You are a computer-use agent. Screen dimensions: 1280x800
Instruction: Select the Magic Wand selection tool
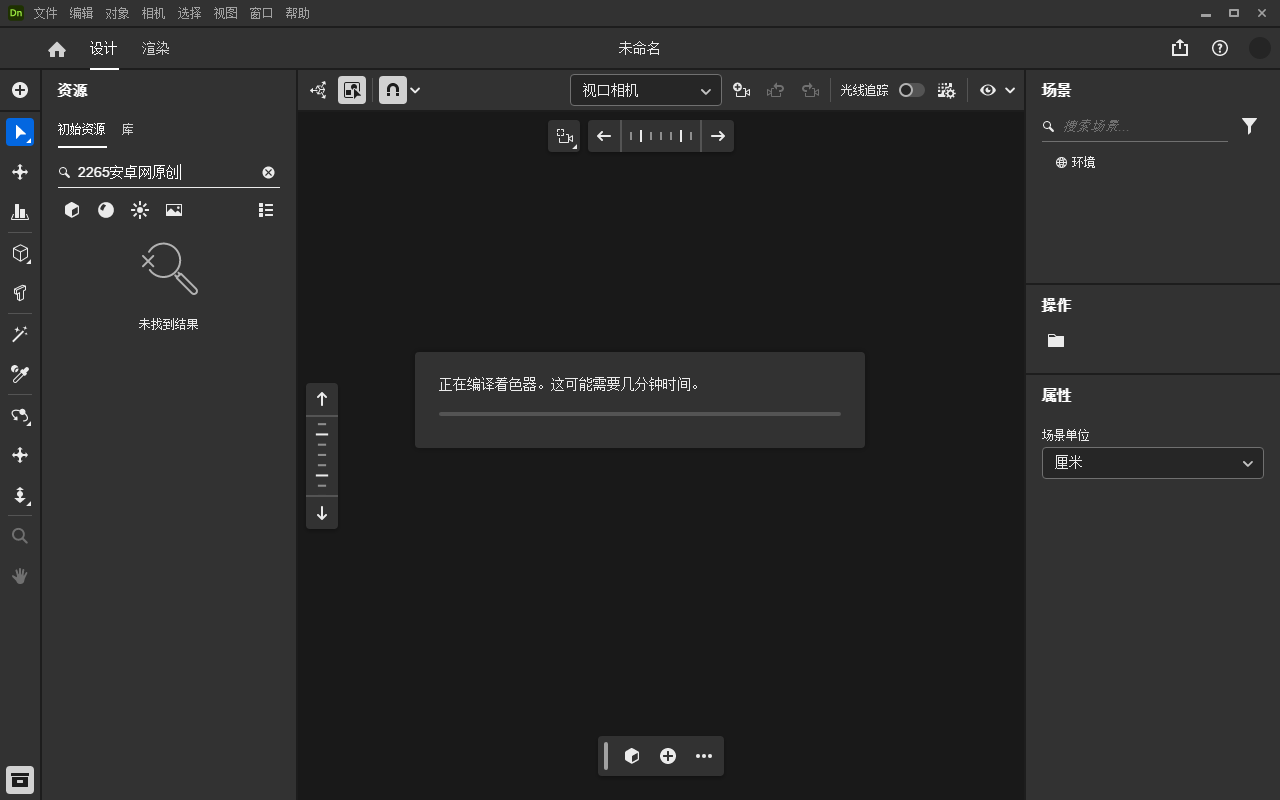click(x=20, y=333)
